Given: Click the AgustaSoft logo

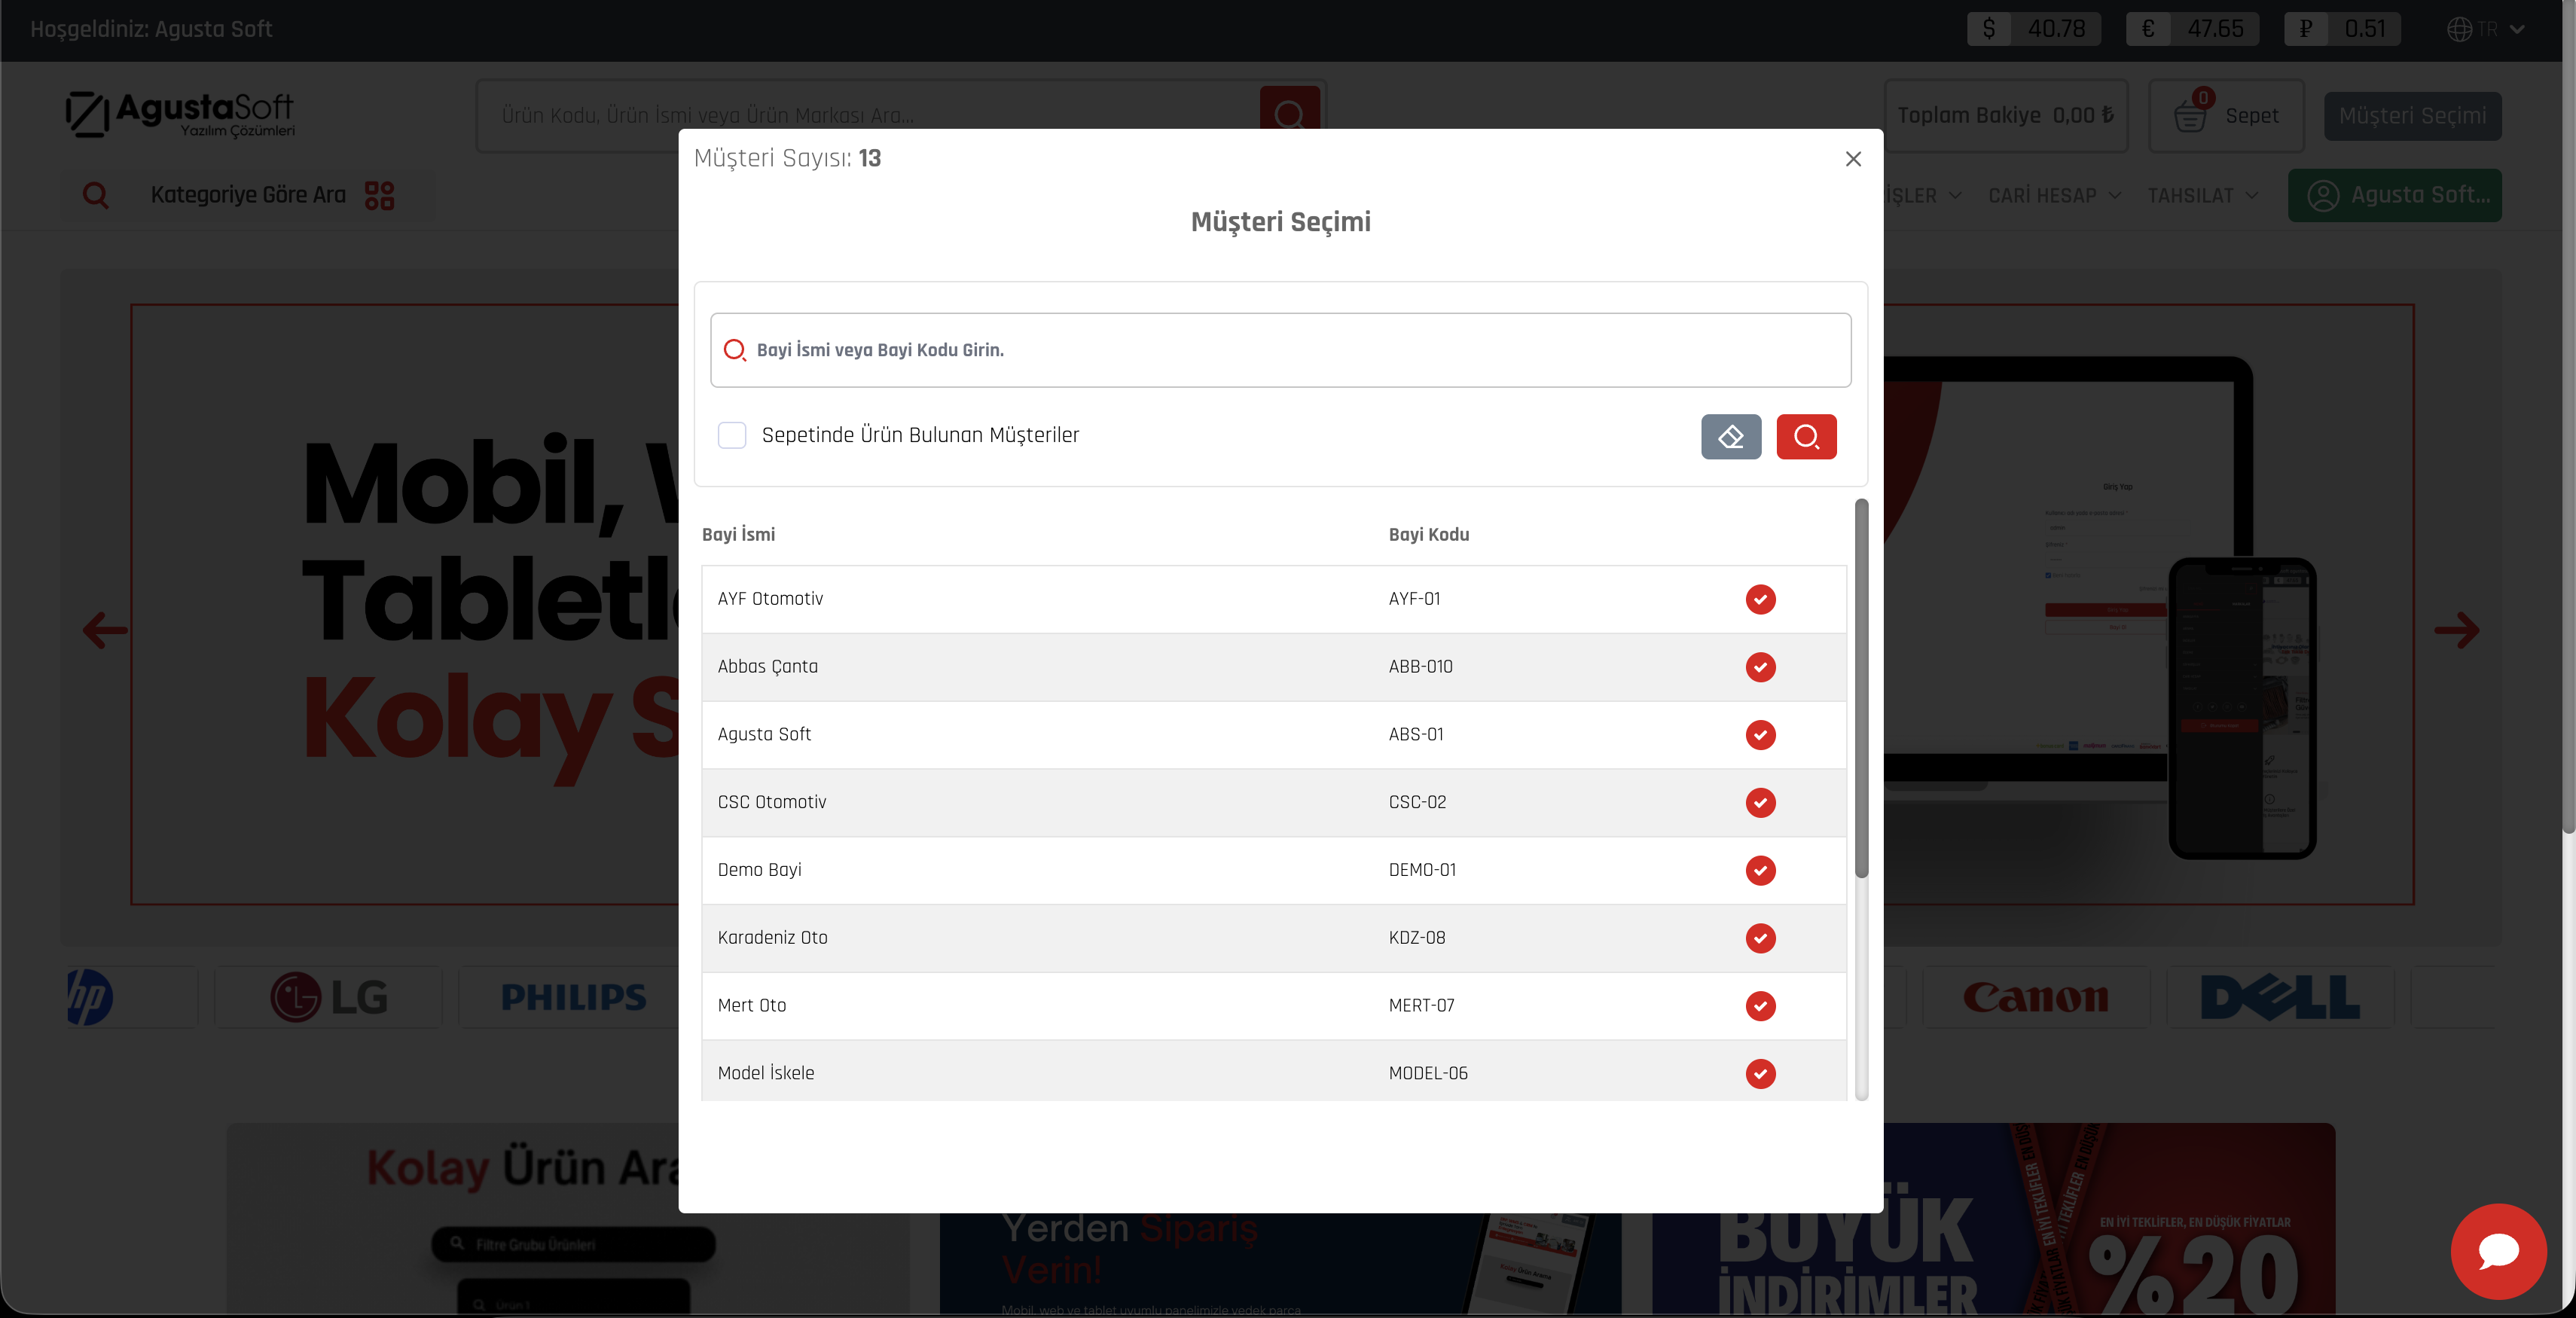Looking at the screenshot, I should (x=180, y=114).
